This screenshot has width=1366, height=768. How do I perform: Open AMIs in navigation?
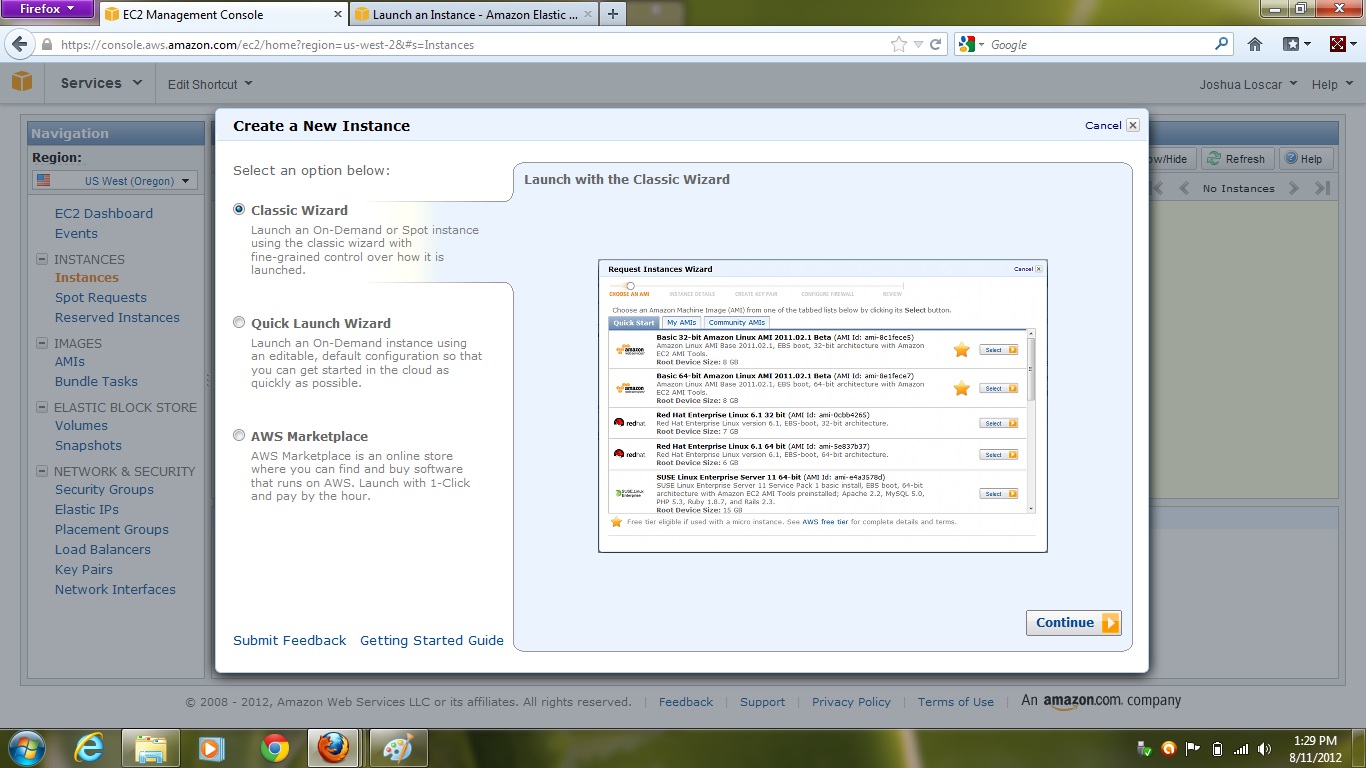tap(70, 361)
